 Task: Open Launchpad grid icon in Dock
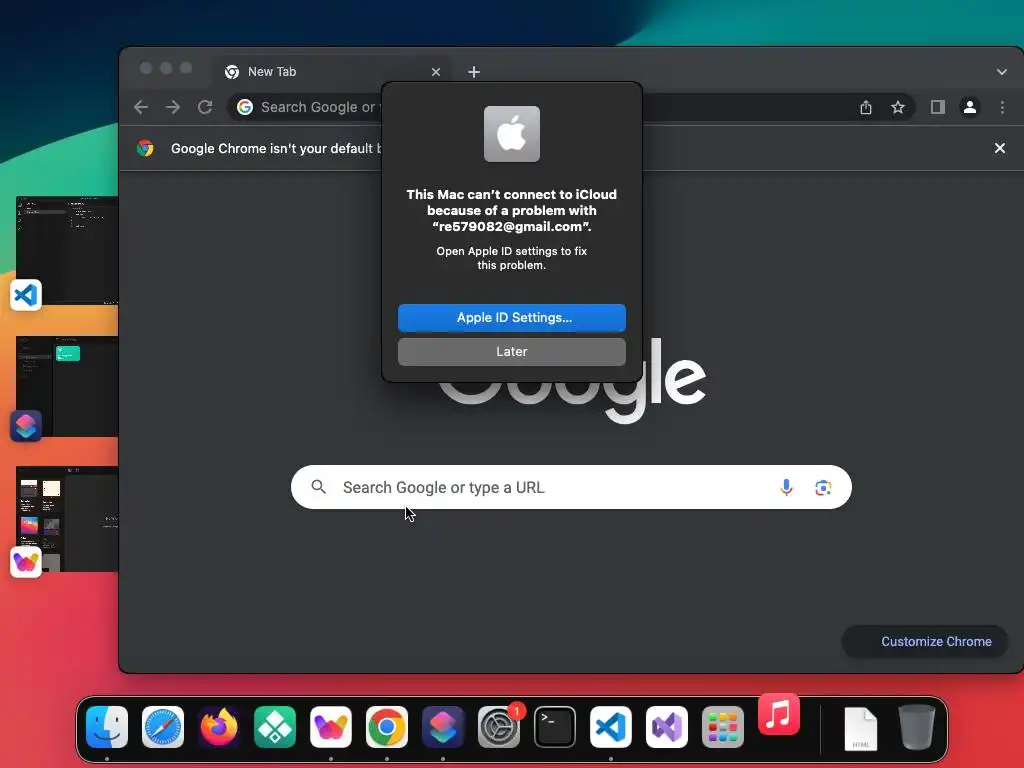(x=723, y=727)
